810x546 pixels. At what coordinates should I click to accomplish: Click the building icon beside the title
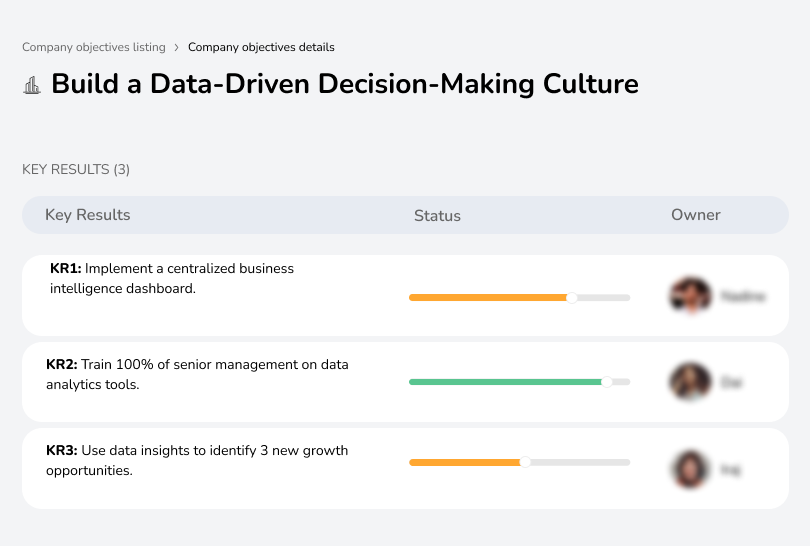pos(32,85)
